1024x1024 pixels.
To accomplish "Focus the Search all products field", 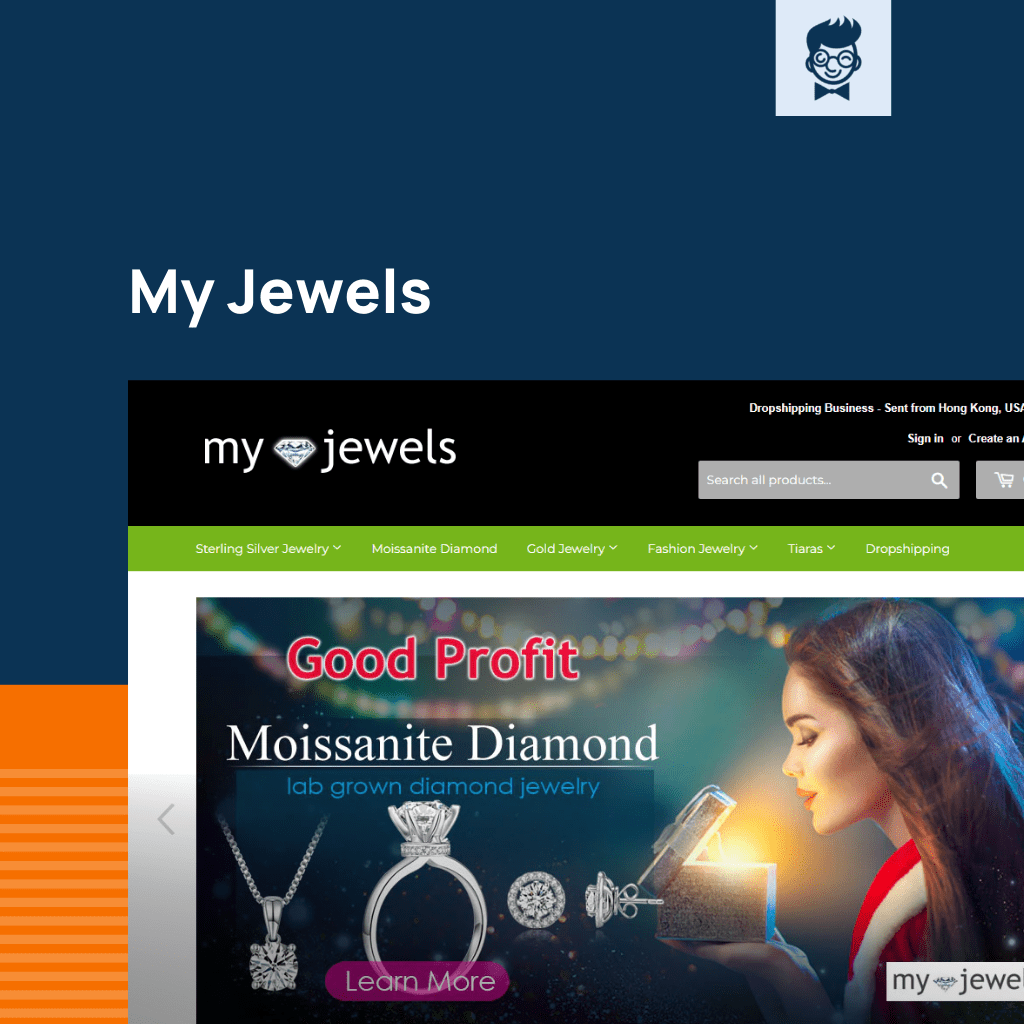I will pyautogui.click(x=812, y=480).
